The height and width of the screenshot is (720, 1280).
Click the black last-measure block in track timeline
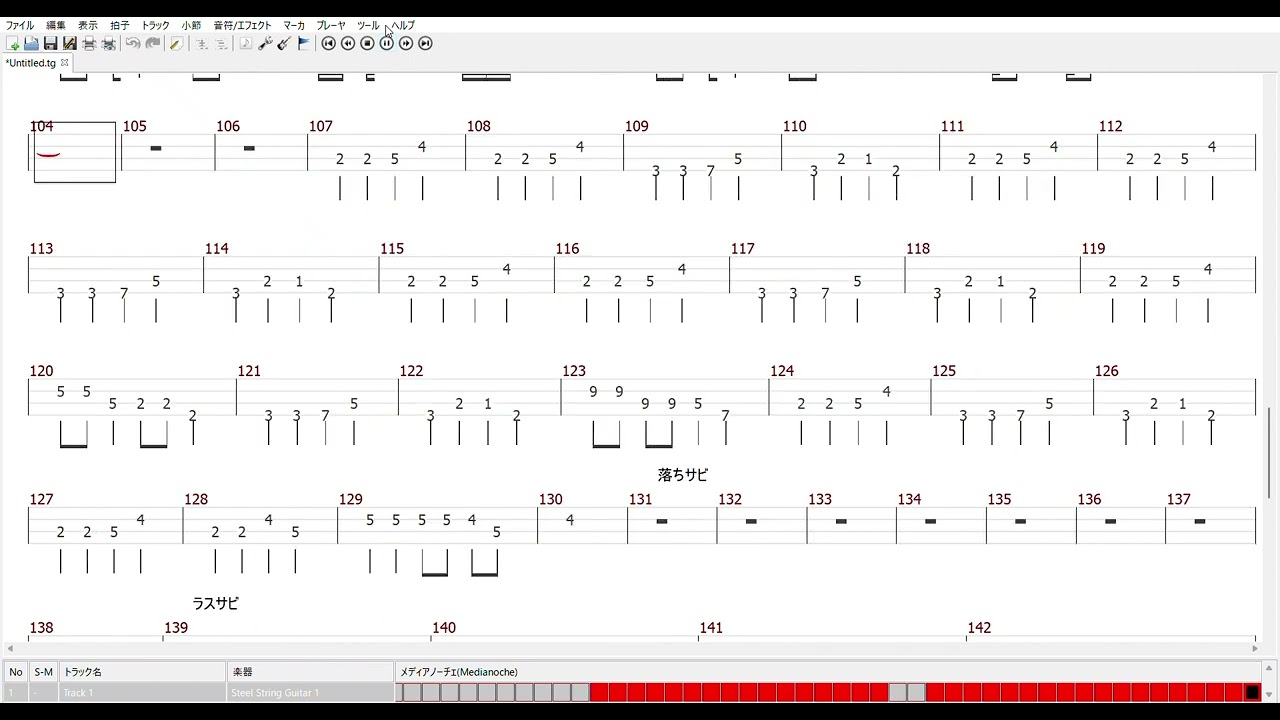1252,692
